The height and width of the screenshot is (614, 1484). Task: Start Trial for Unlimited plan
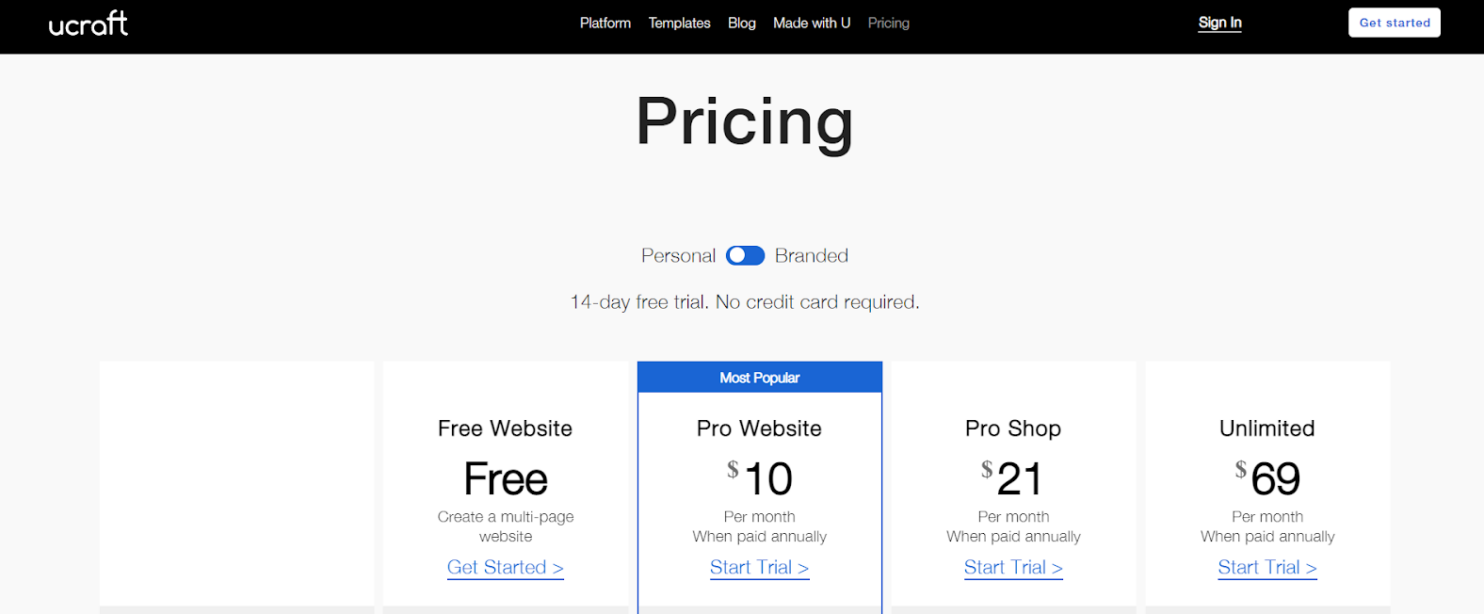[x=1267, y=567]
